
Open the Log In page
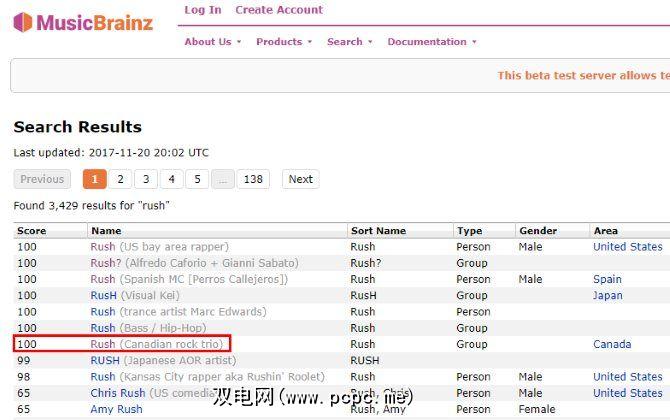click(x=203, y=10)
